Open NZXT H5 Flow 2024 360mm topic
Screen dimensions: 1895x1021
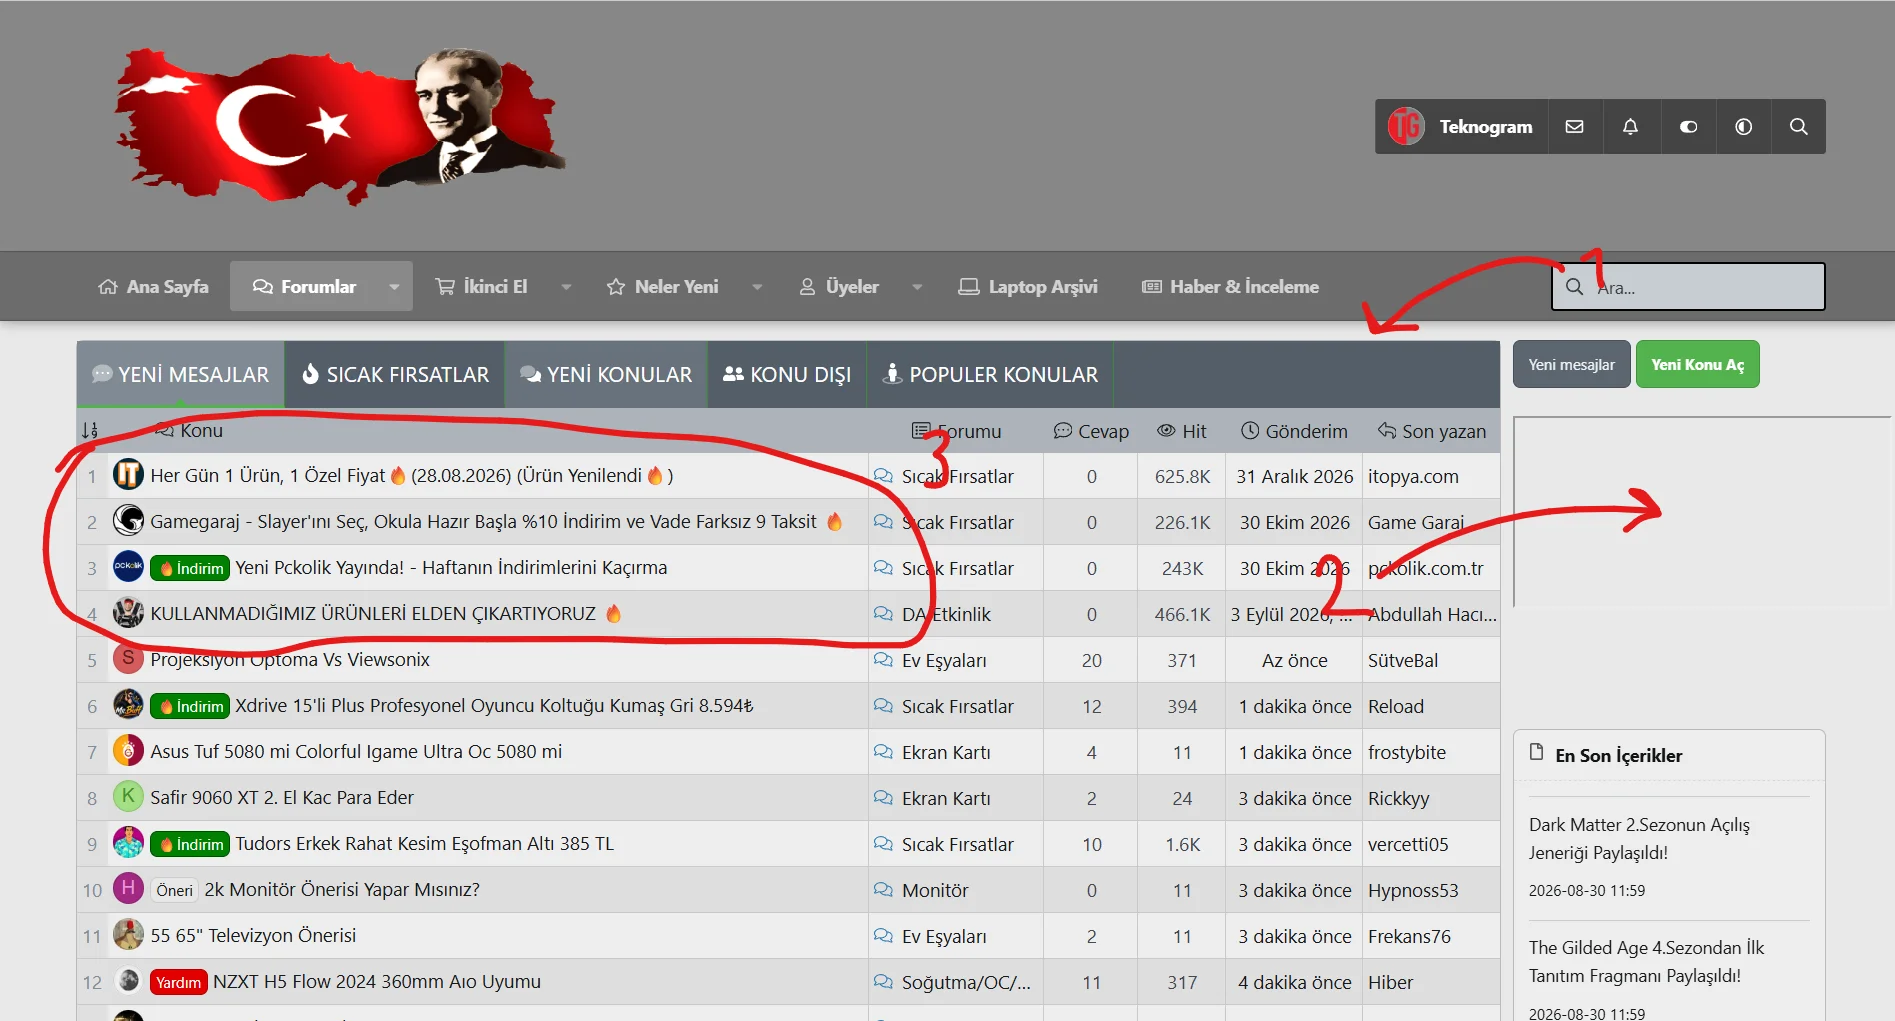point(377,981)
